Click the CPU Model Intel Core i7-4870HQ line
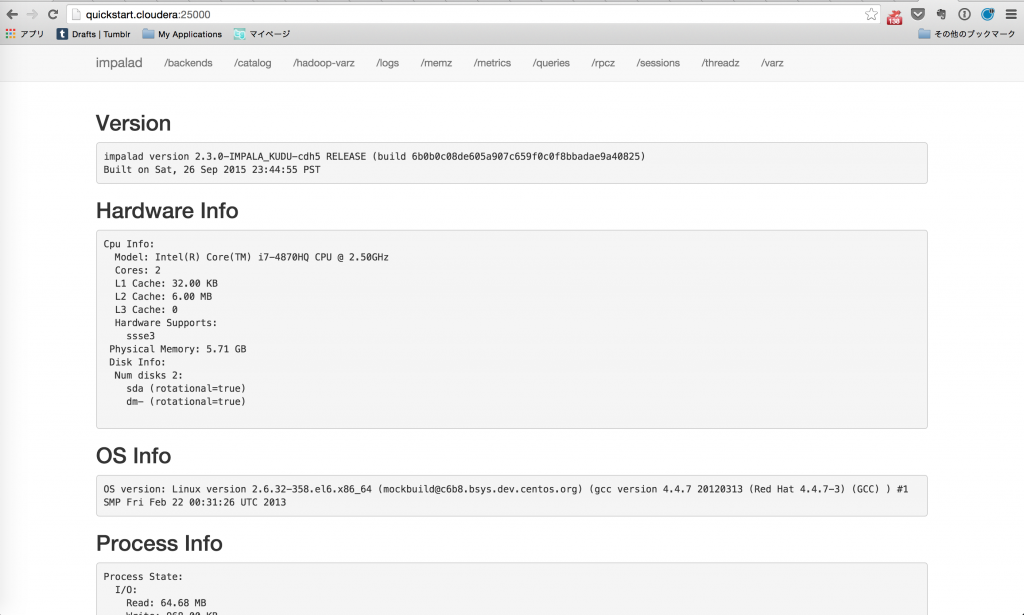The height and width of the screenshot is (615, 1024). click(251, 257)
